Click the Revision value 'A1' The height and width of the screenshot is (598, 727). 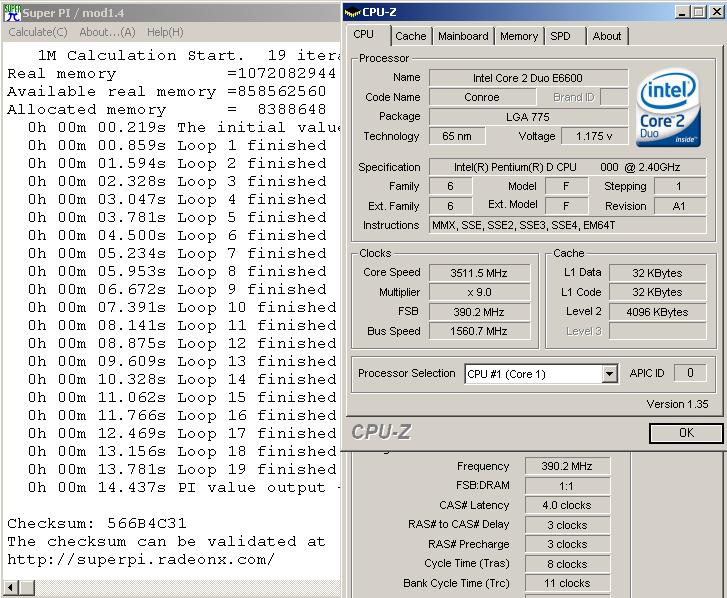(x=679, y=206)
